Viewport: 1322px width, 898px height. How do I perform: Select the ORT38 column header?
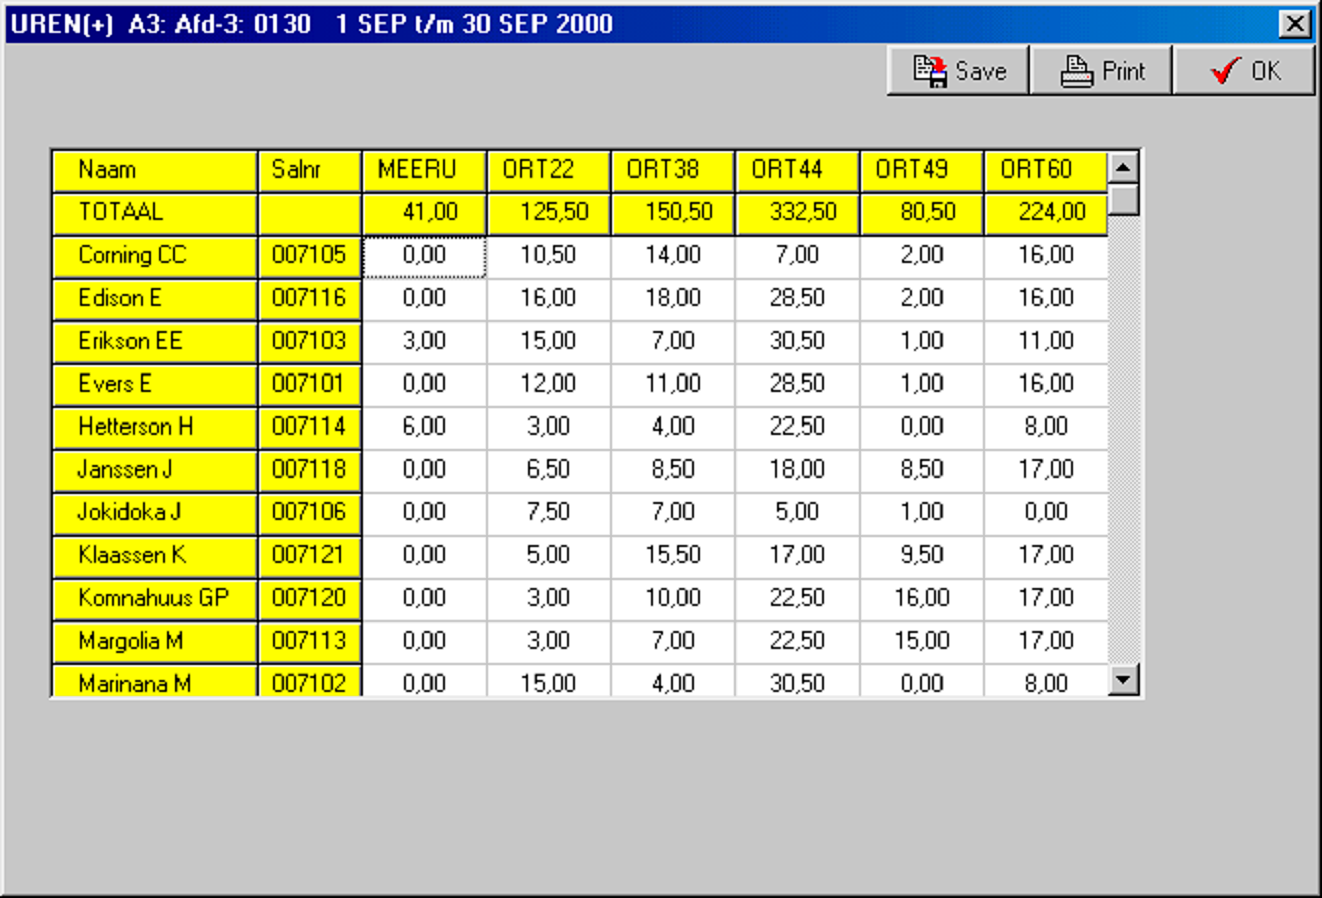[x=672, y=170]
